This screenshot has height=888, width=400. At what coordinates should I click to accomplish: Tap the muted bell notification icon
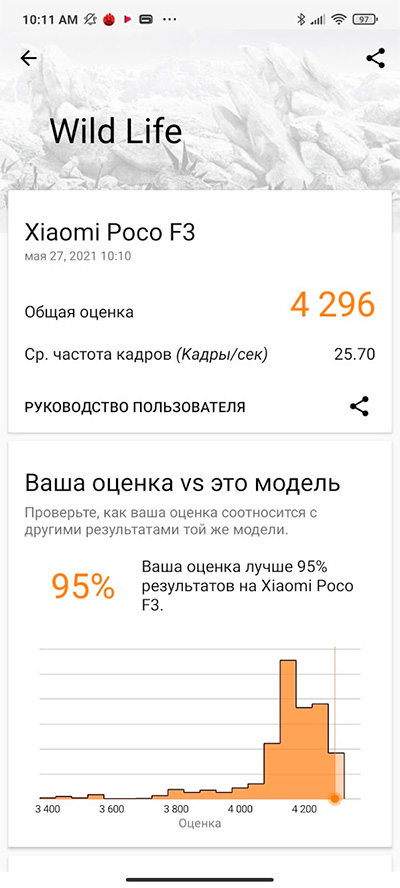click(90, 20)
